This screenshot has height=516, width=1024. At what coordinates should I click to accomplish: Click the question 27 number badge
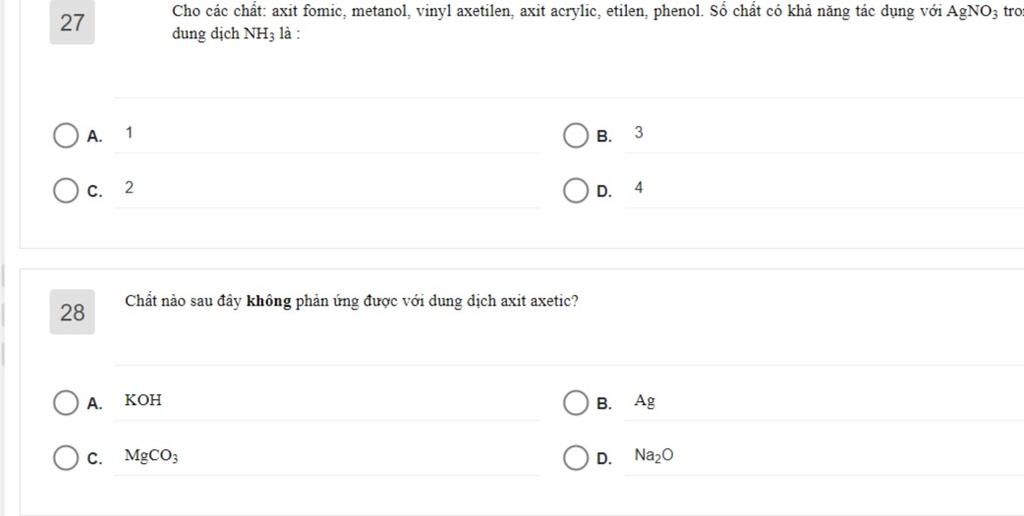pyautogui.click(x=72, y=22)
